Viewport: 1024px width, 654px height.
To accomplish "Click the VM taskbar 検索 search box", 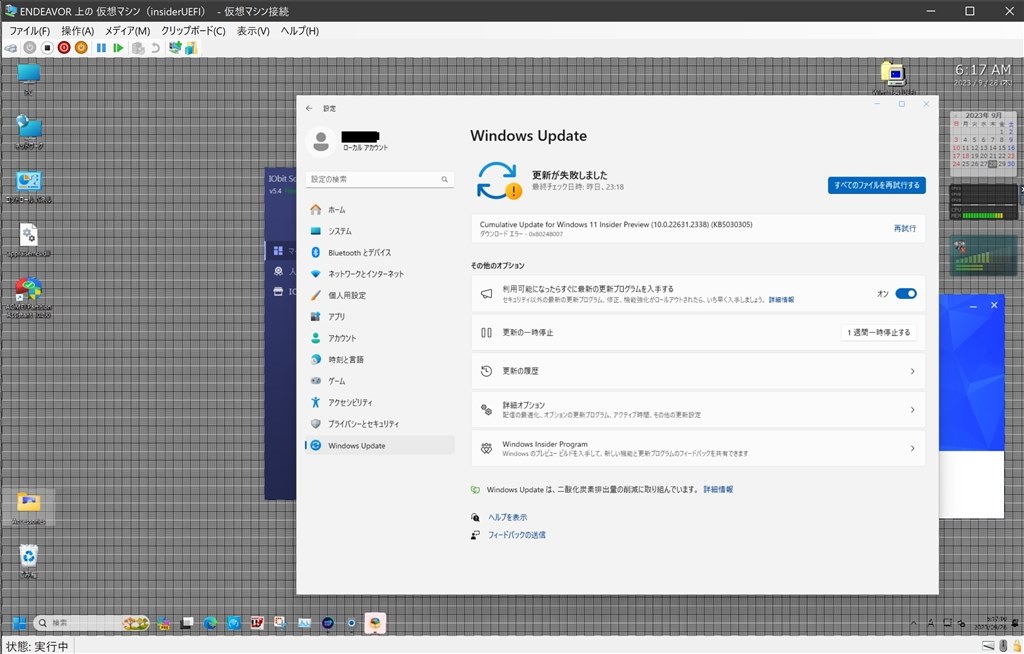I will [x=91, y=623].
